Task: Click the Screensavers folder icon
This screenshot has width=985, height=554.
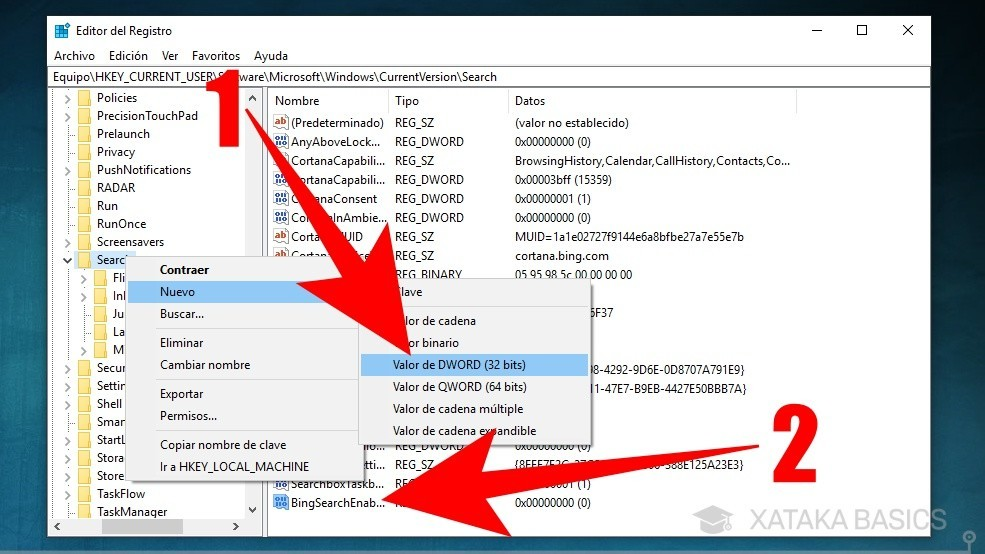Action: click(84, 242)
